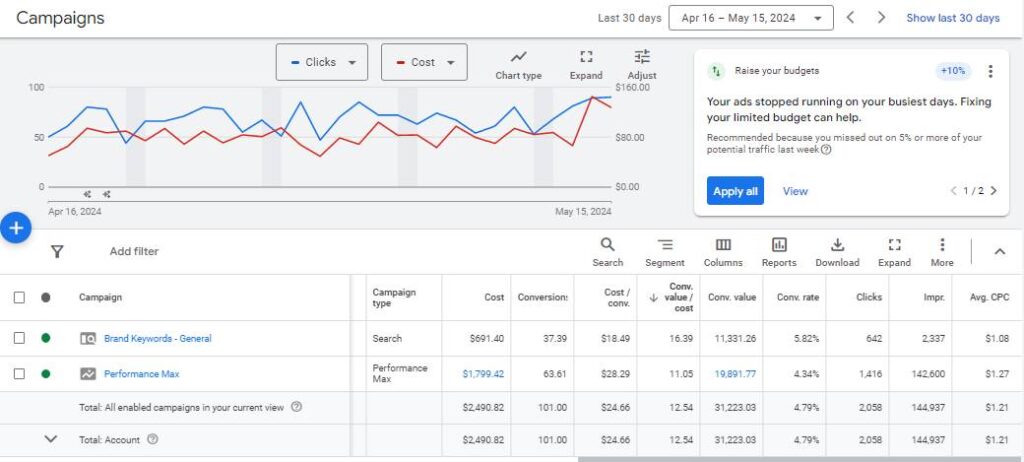Image resolution: width=1024 pixels, height=462 pixels.
Task: Expand the table to full screen
Action: 894,252
